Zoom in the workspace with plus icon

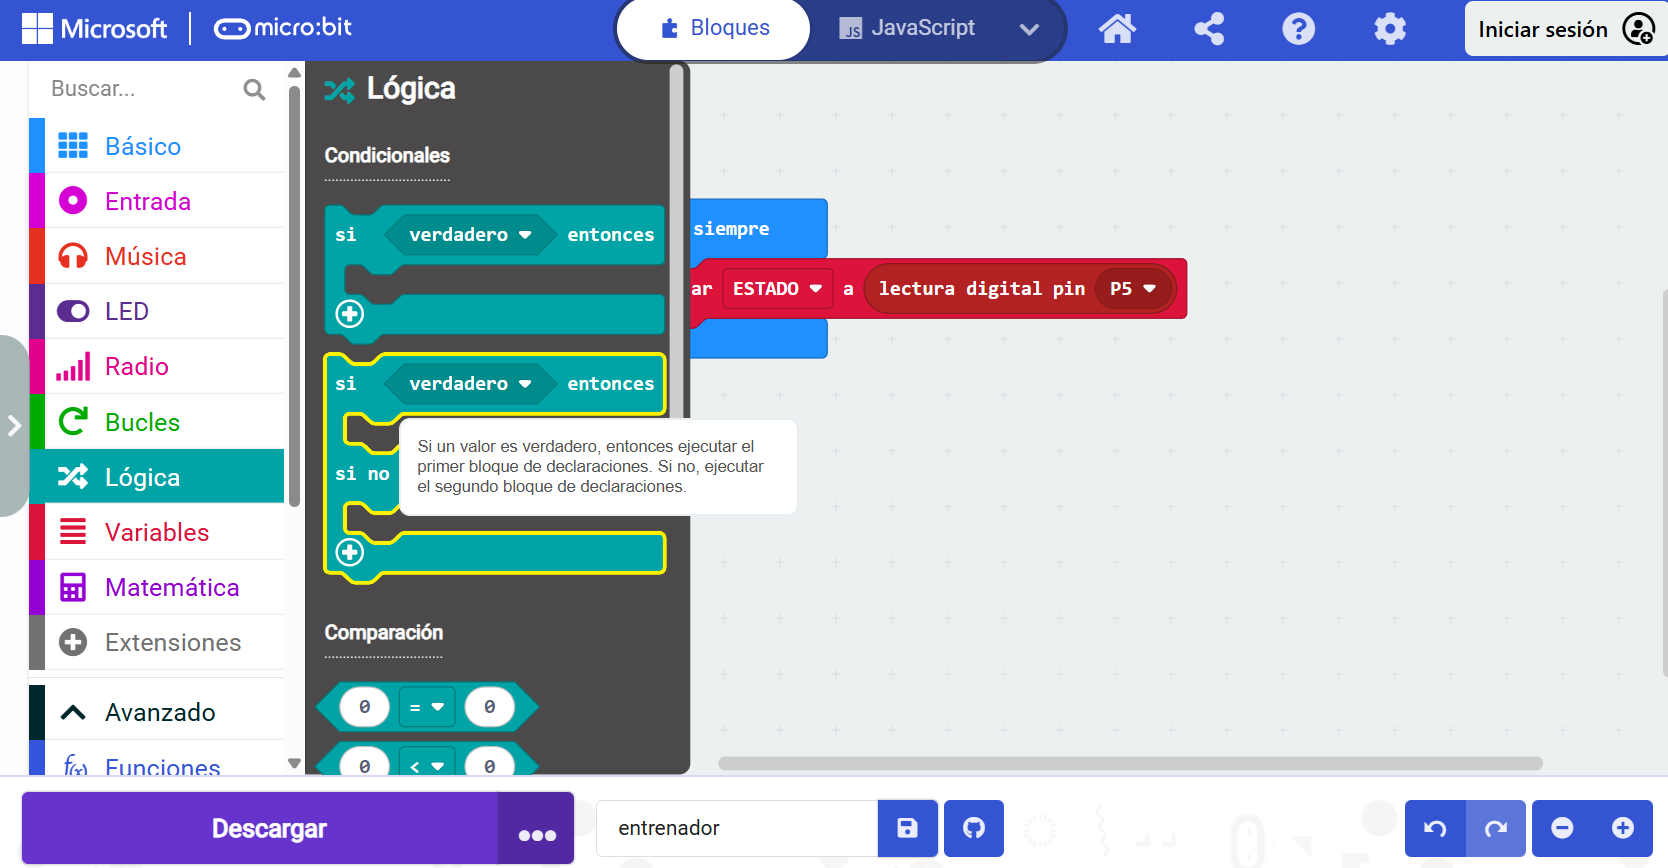1622,828
